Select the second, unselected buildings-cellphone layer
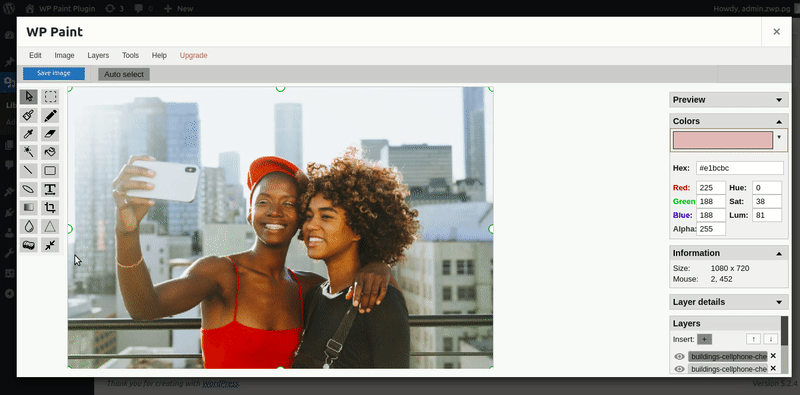The height and width of the screenshot is (395, 800). 728,368
